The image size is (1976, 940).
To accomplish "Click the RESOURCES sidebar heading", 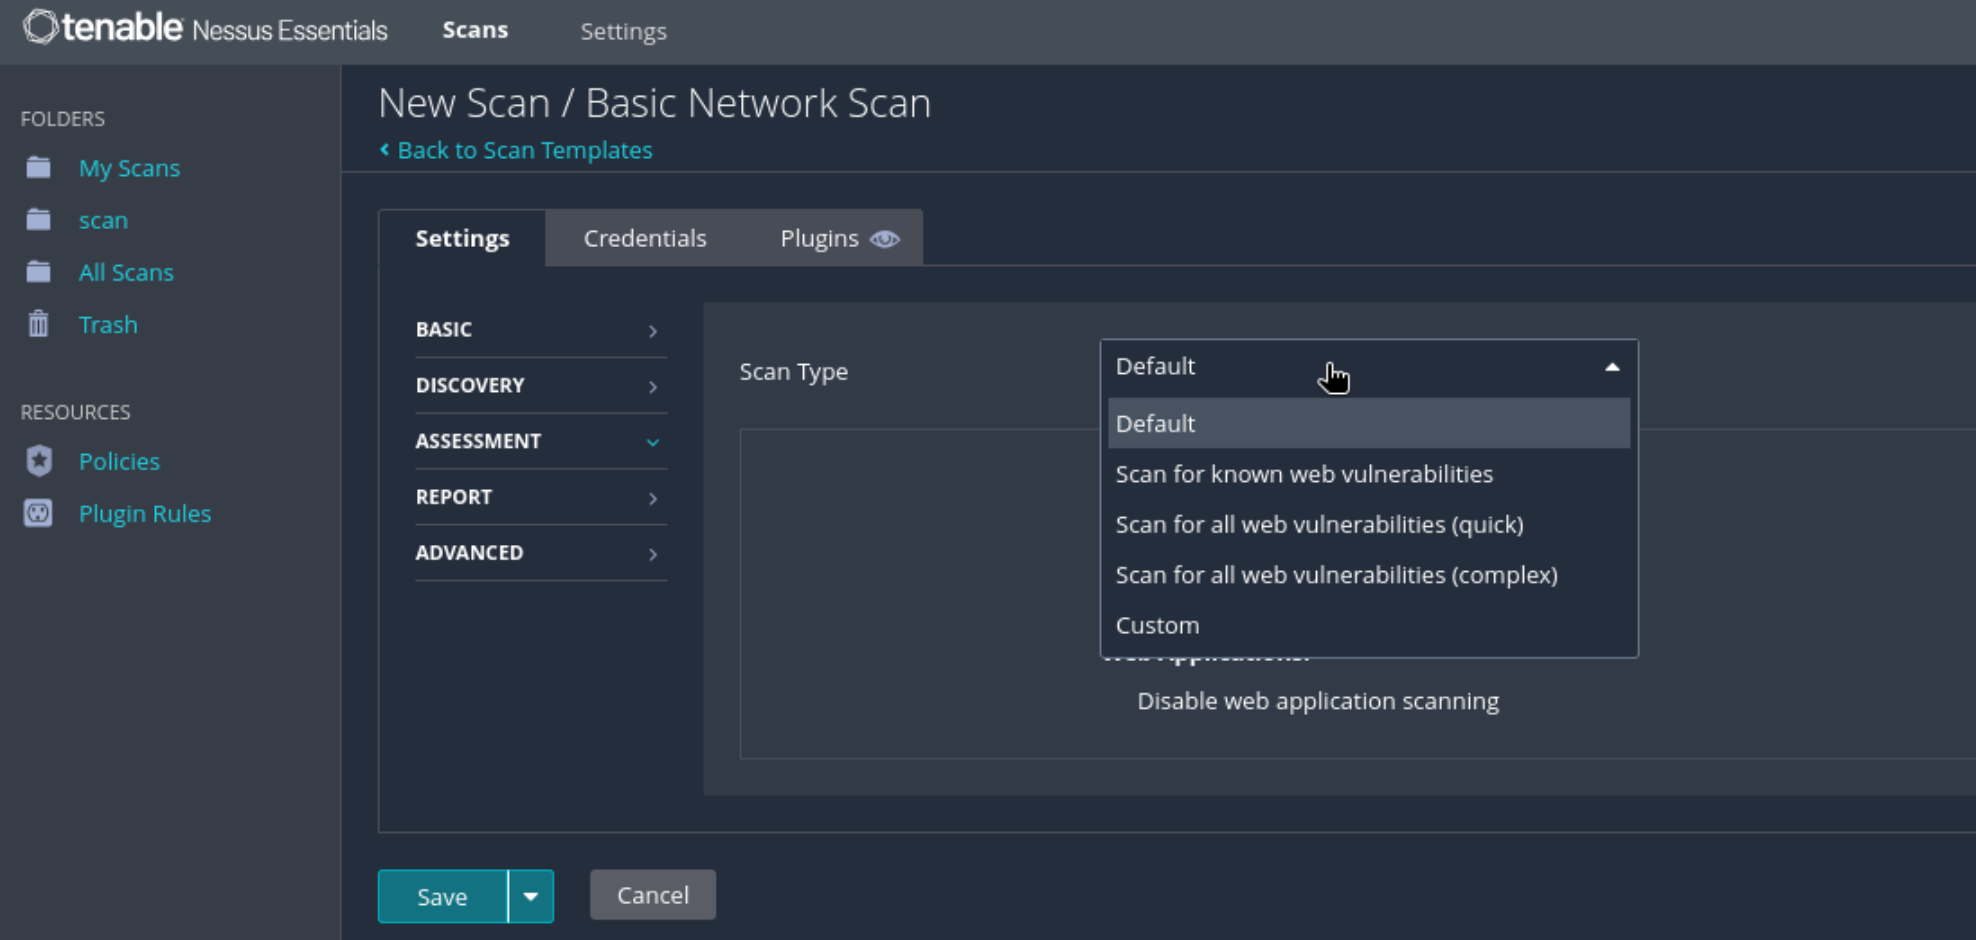I will (75, 412).
